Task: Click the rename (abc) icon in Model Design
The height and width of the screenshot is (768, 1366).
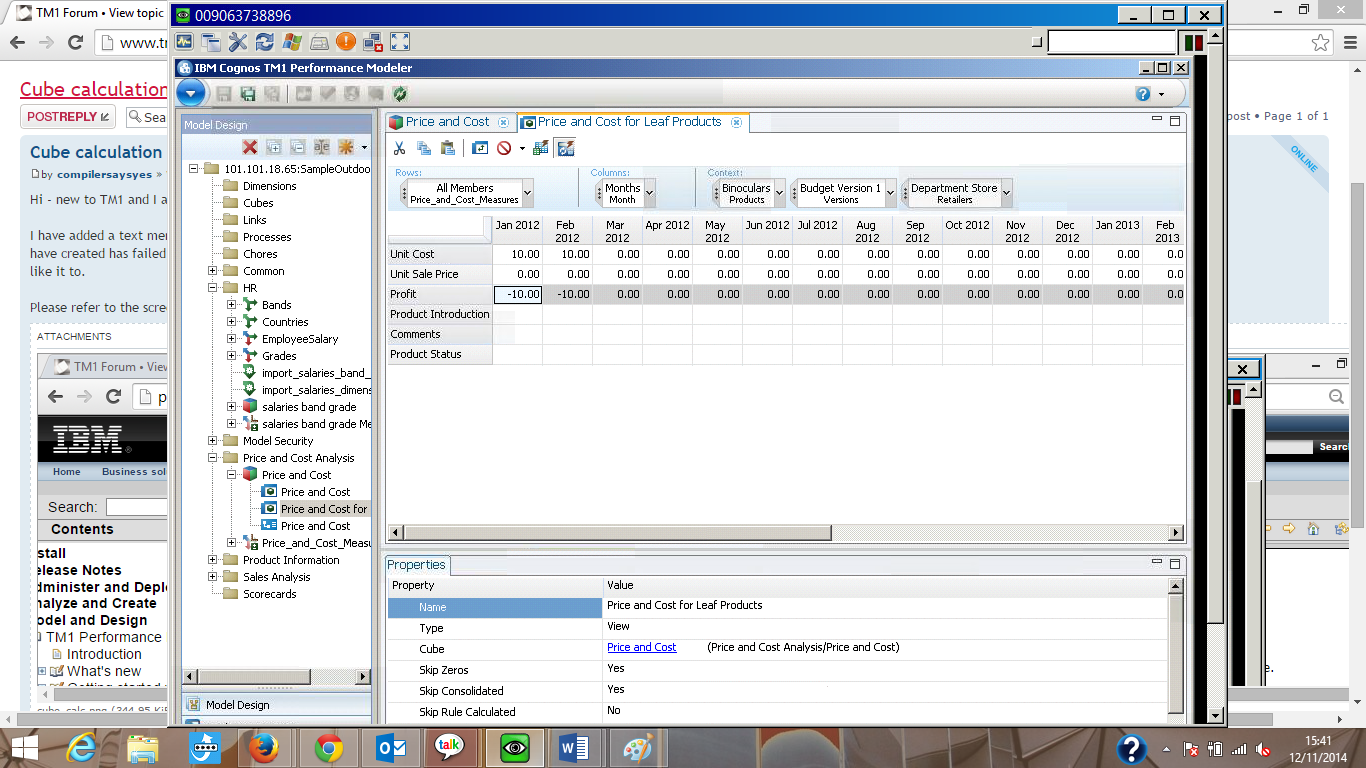Action: 322,147
